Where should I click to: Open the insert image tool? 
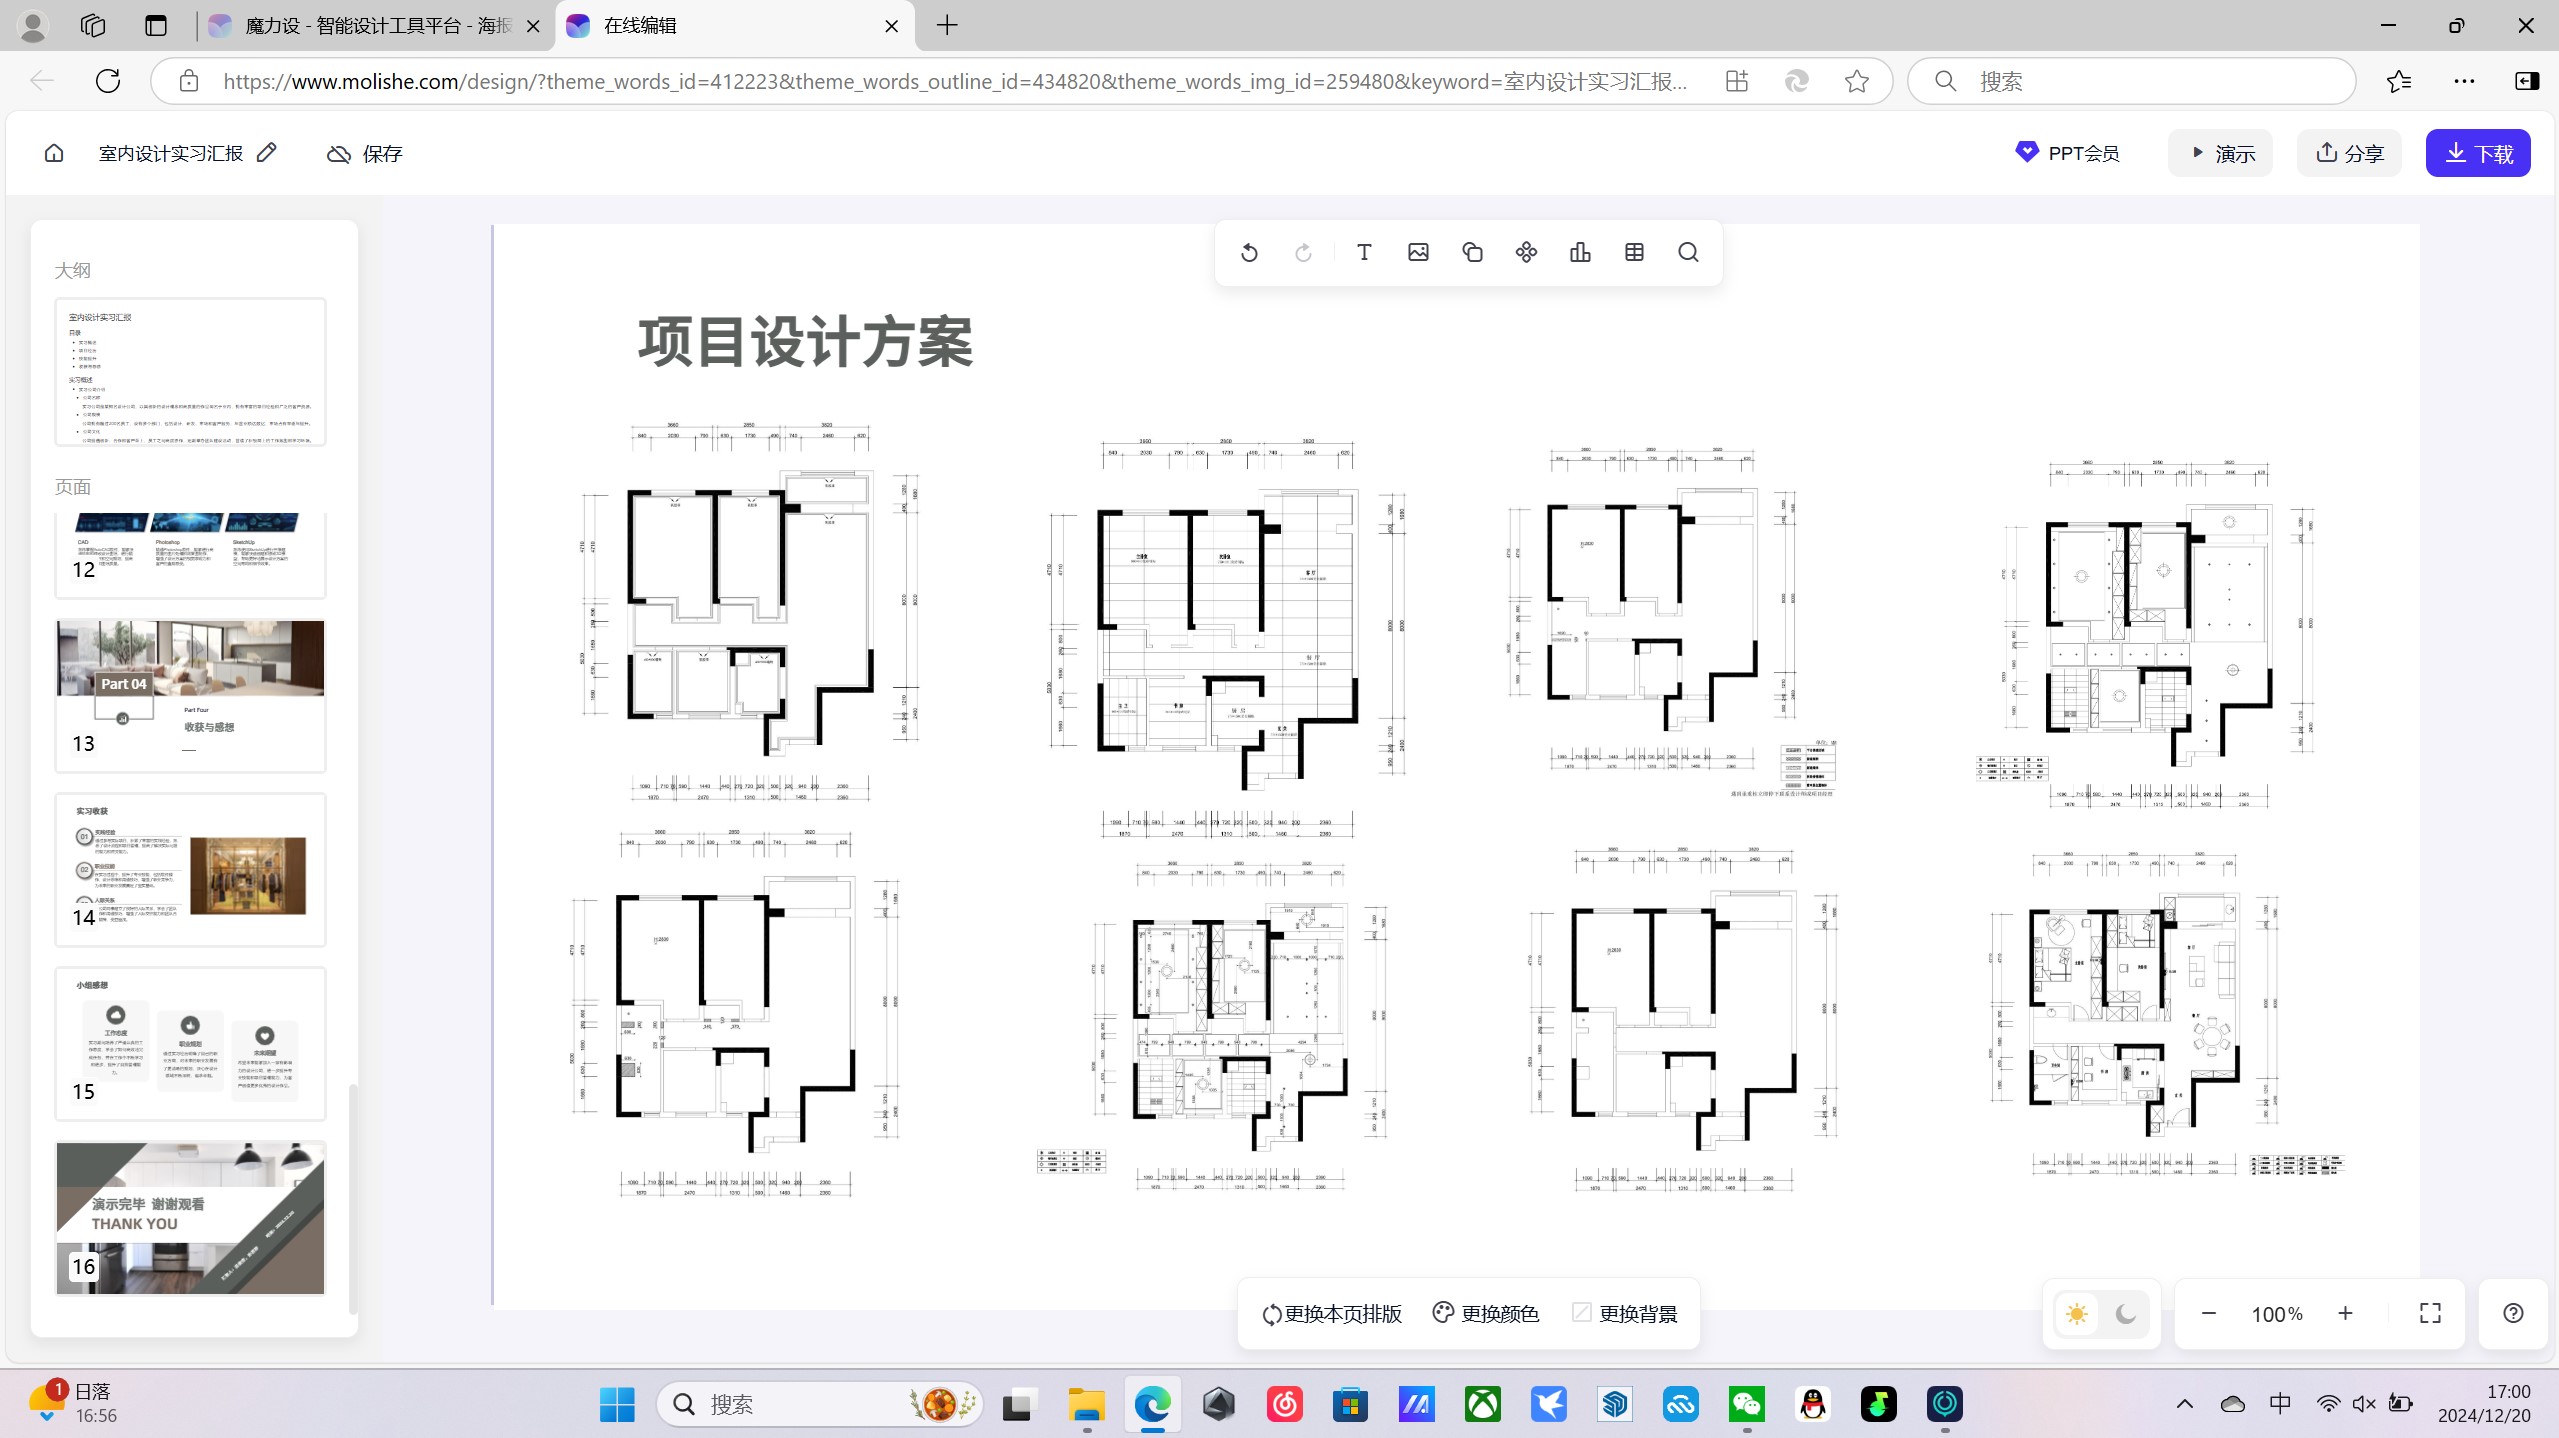coord(1418,253)
